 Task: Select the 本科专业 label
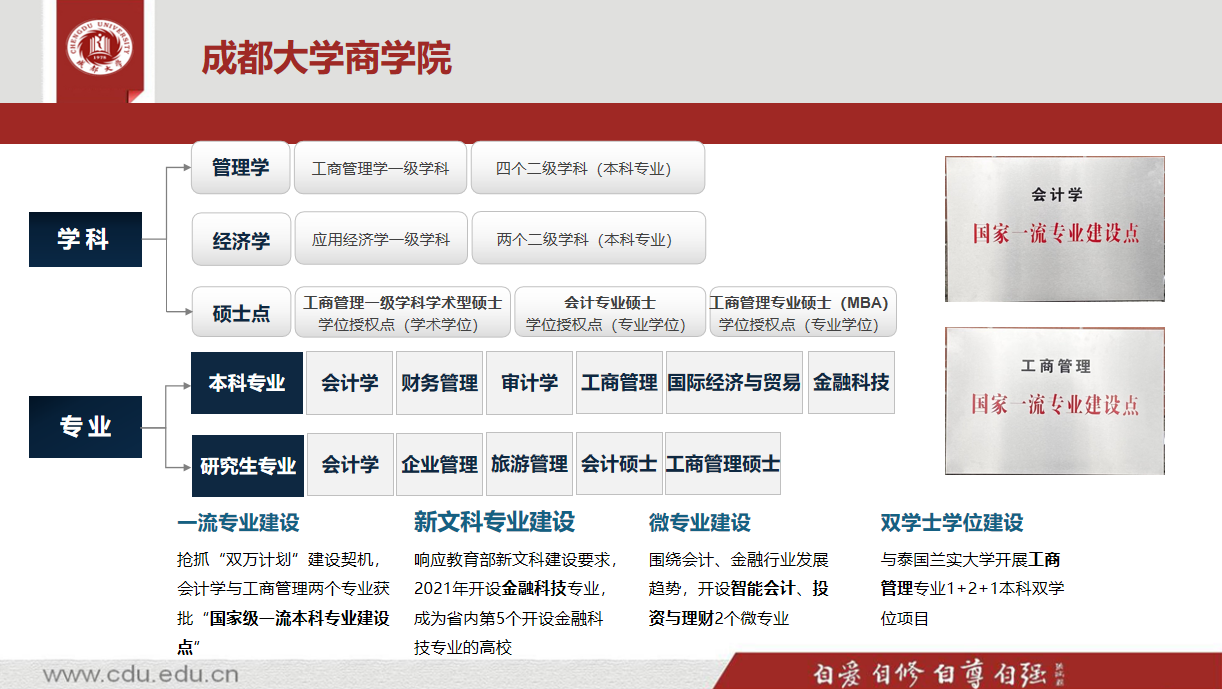pos(247,383)
